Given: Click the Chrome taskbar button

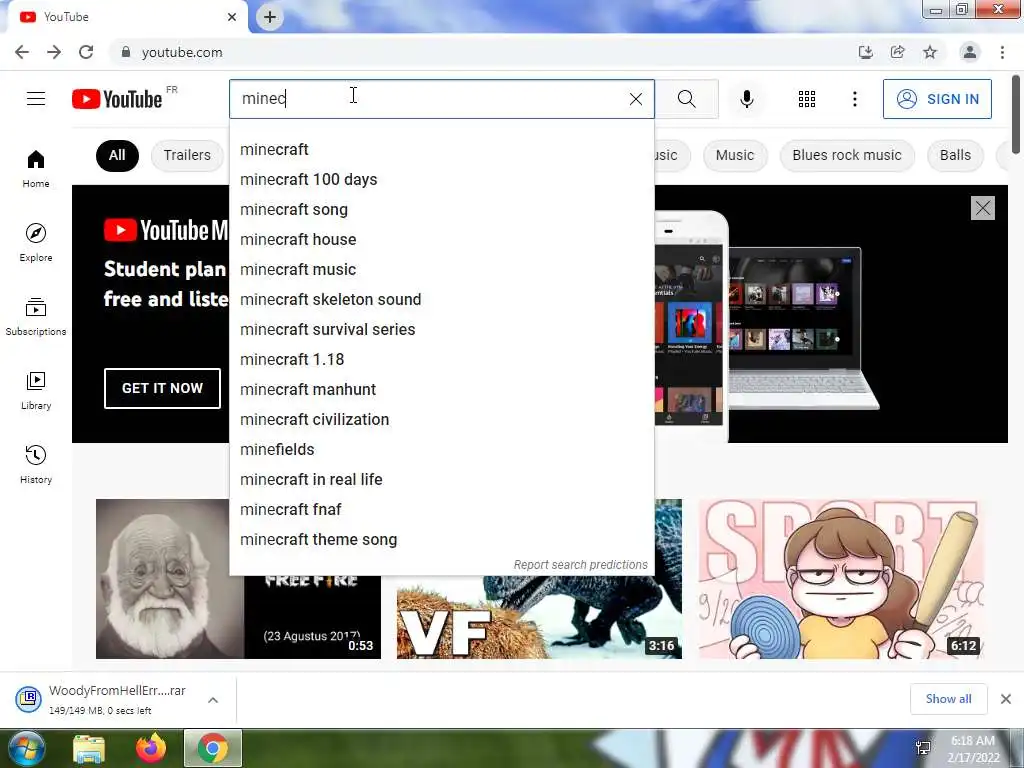Looking at the screenshot, I should point(213,748).
